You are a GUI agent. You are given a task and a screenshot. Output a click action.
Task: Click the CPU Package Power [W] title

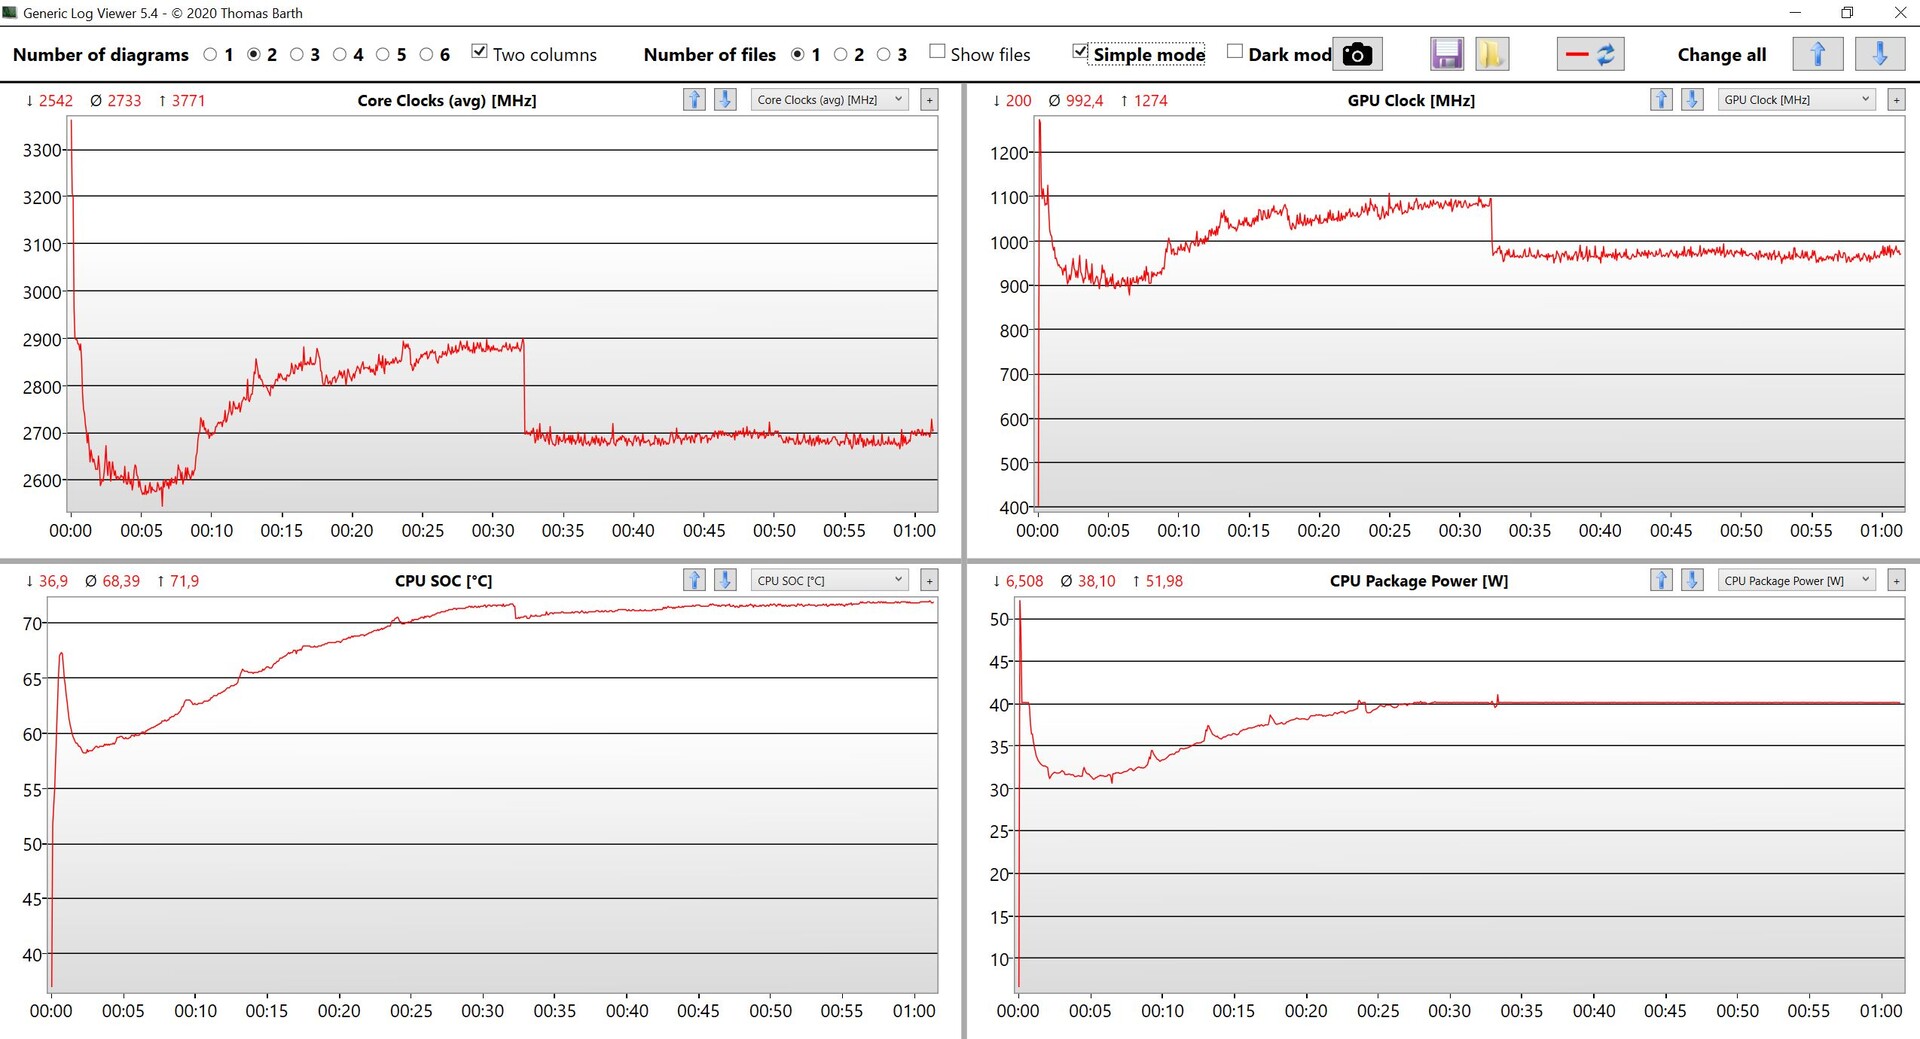tap(1419, 582)
